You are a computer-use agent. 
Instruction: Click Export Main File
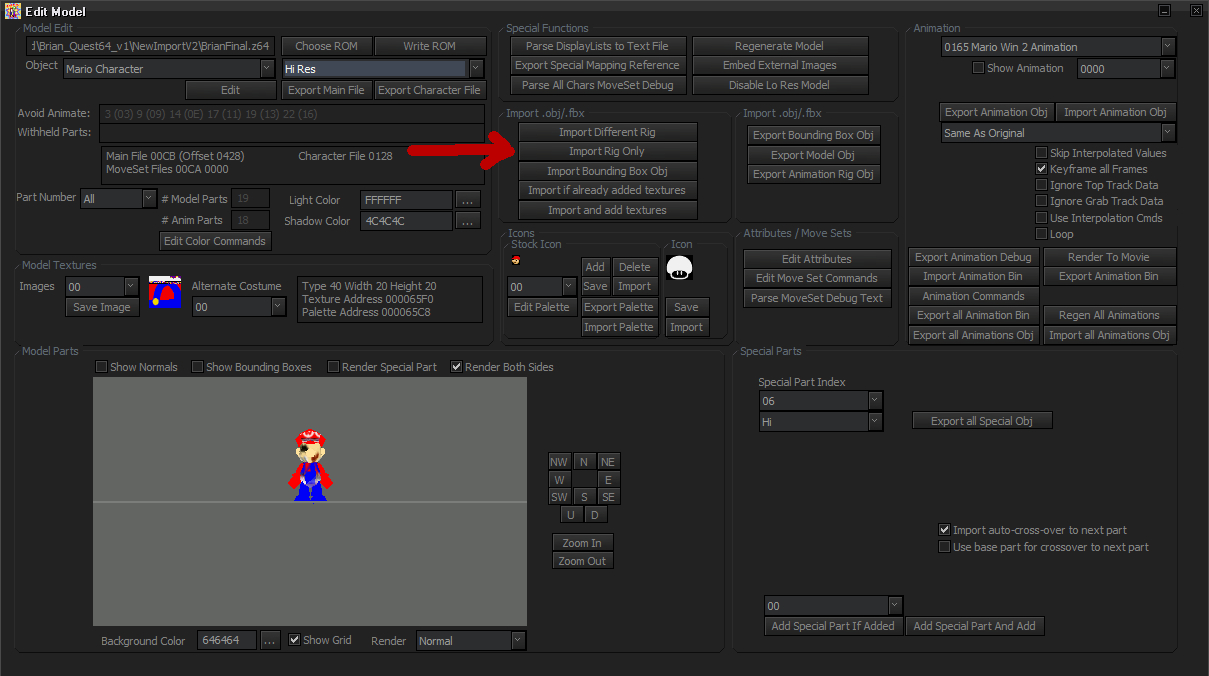pyautogui.click(x=326, y=90)
